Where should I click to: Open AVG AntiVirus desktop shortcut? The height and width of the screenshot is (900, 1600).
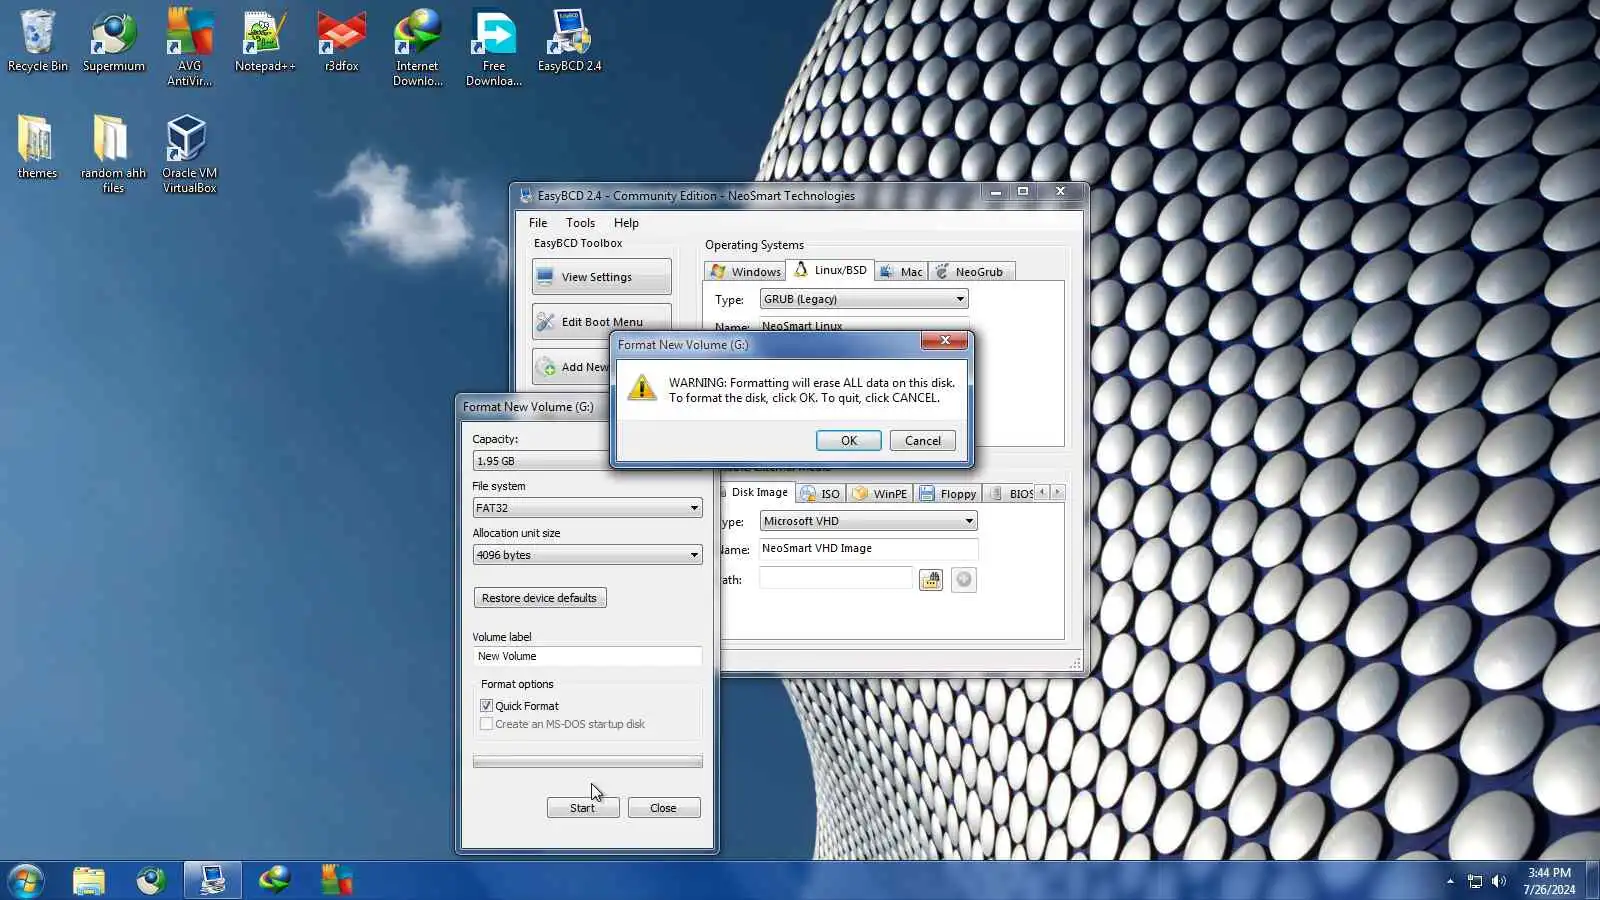point(189,48)
